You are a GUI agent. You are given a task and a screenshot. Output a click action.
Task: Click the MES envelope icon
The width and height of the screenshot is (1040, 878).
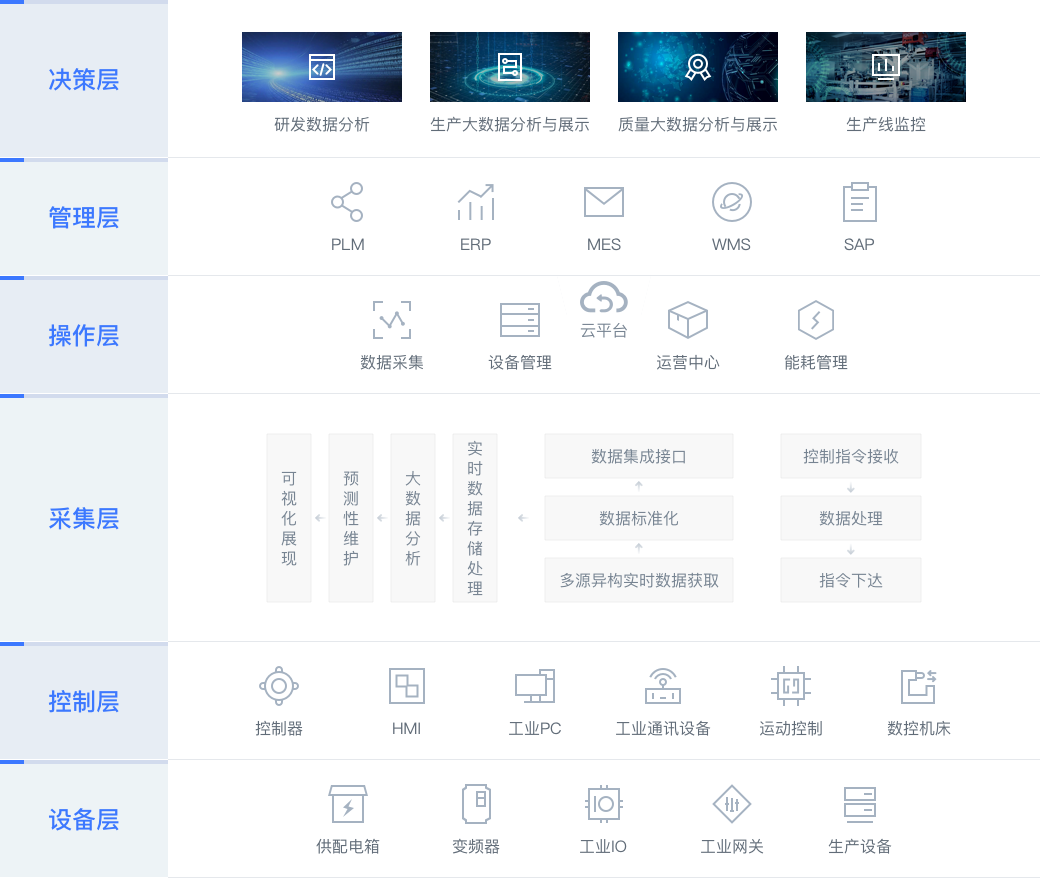pos(604,202)
